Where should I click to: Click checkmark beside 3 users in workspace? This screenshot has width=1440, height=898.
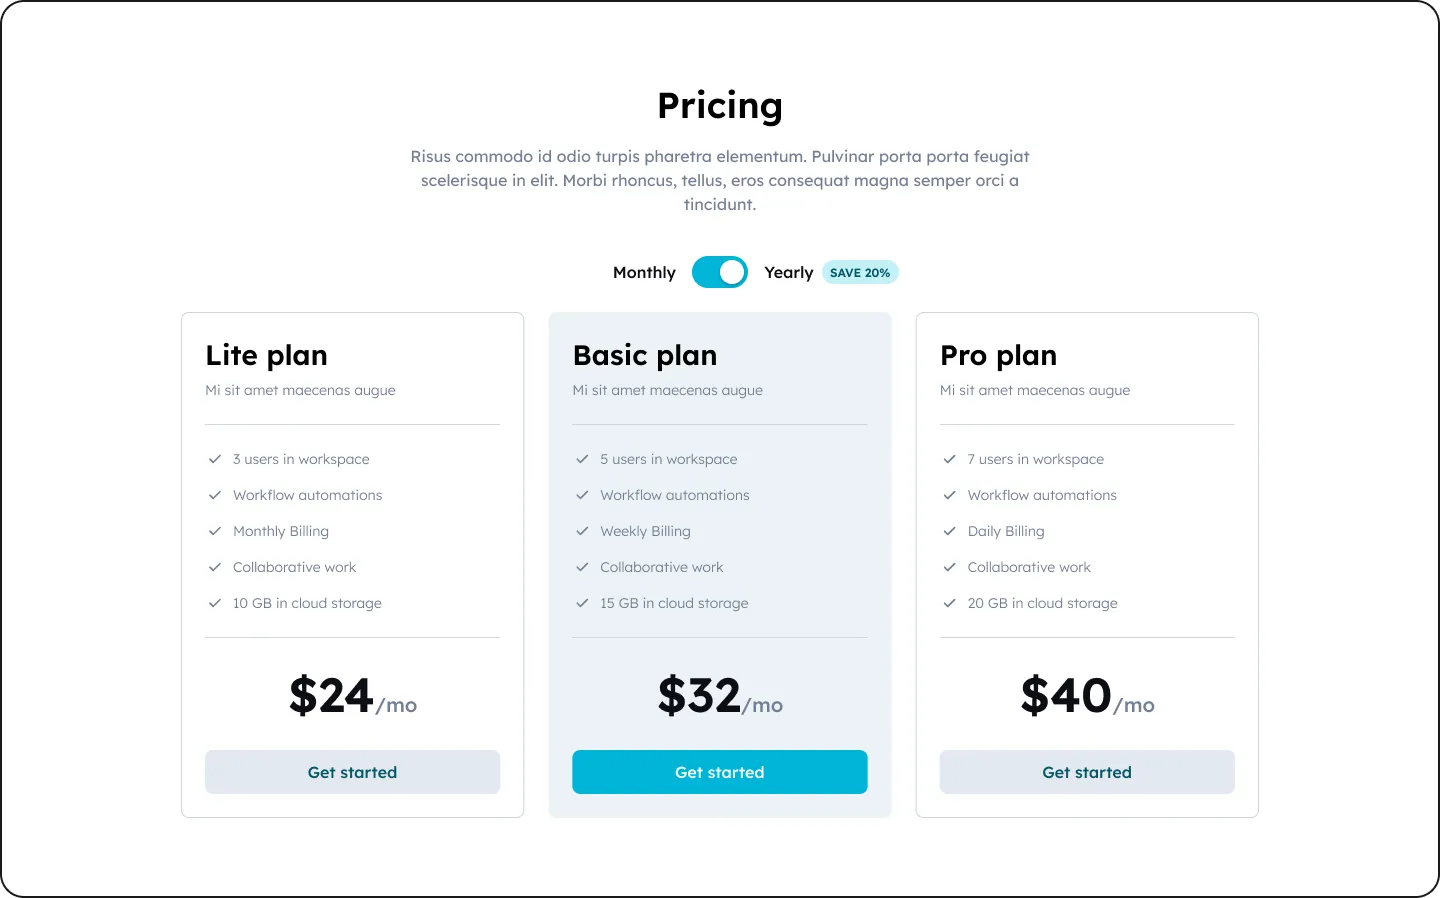pyautogui.click(x=214, y=459)
